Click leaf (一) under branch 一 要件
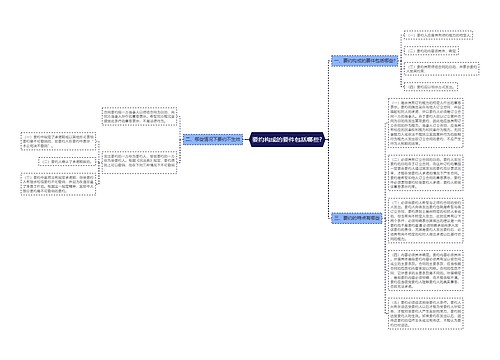The height and width of the screenshot is (360, 500). tap(438, 35)
